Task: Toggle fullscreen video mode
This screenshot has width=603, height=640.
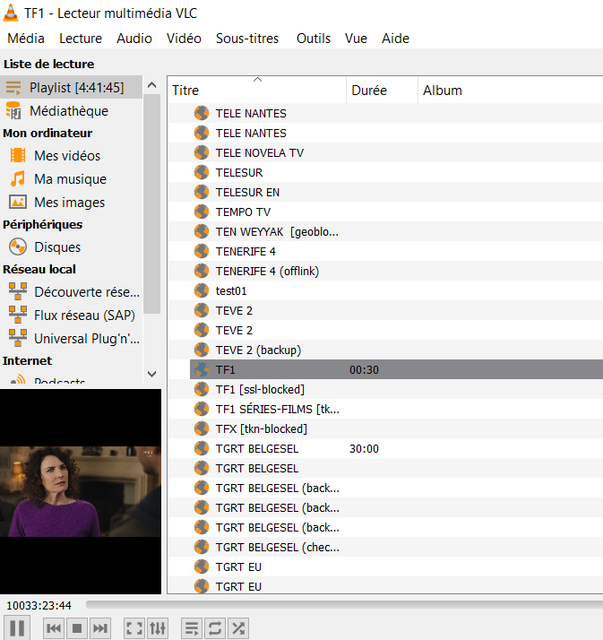Action: (134, 628)
